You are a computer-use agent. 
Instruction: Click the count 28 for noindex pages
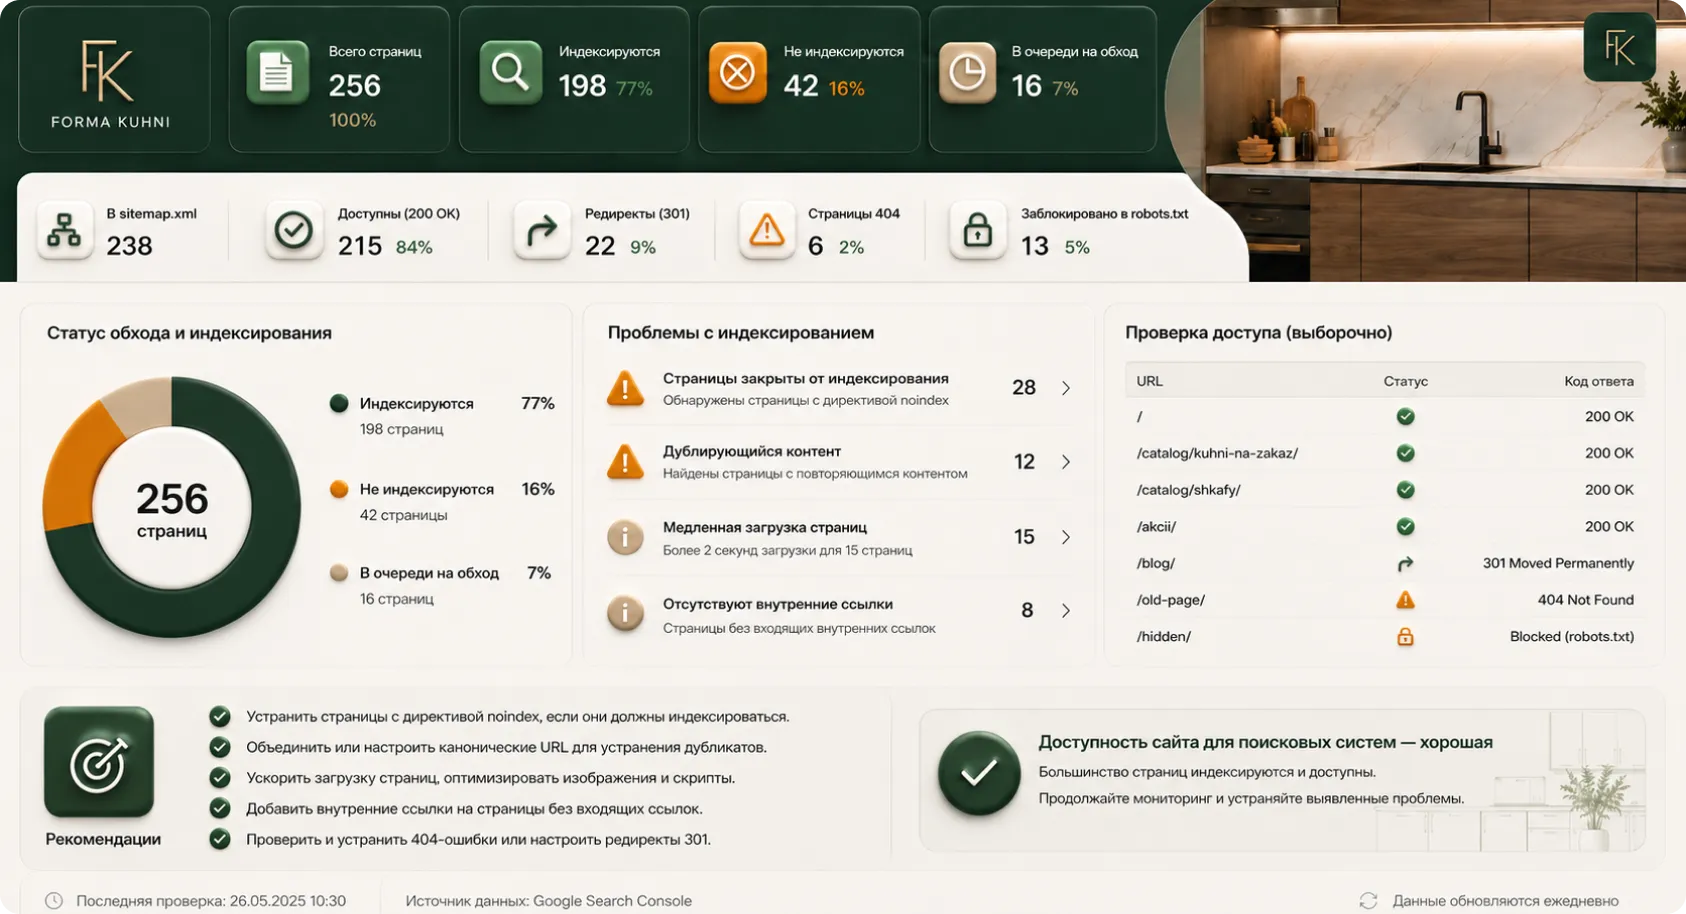click(1024, 388)
